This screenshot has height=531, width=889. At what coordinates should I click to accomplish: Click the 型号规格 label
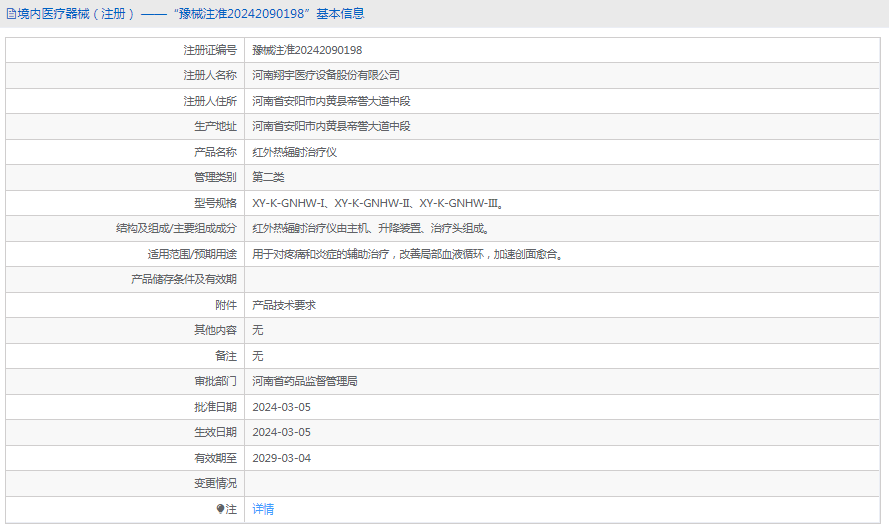tap(215, 203)
